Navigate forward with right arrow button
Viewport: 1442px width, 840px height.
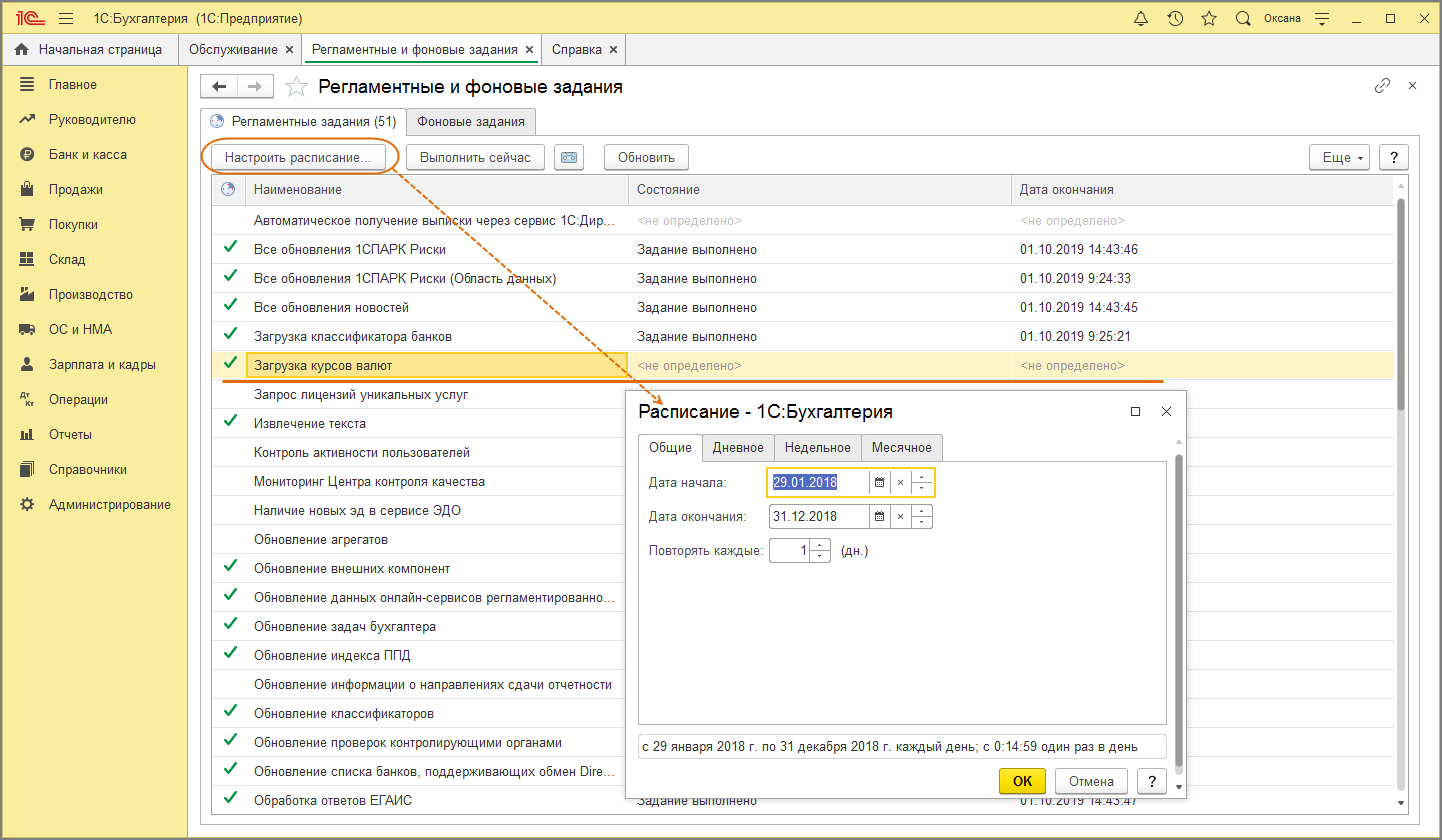[x=255, y=87]
